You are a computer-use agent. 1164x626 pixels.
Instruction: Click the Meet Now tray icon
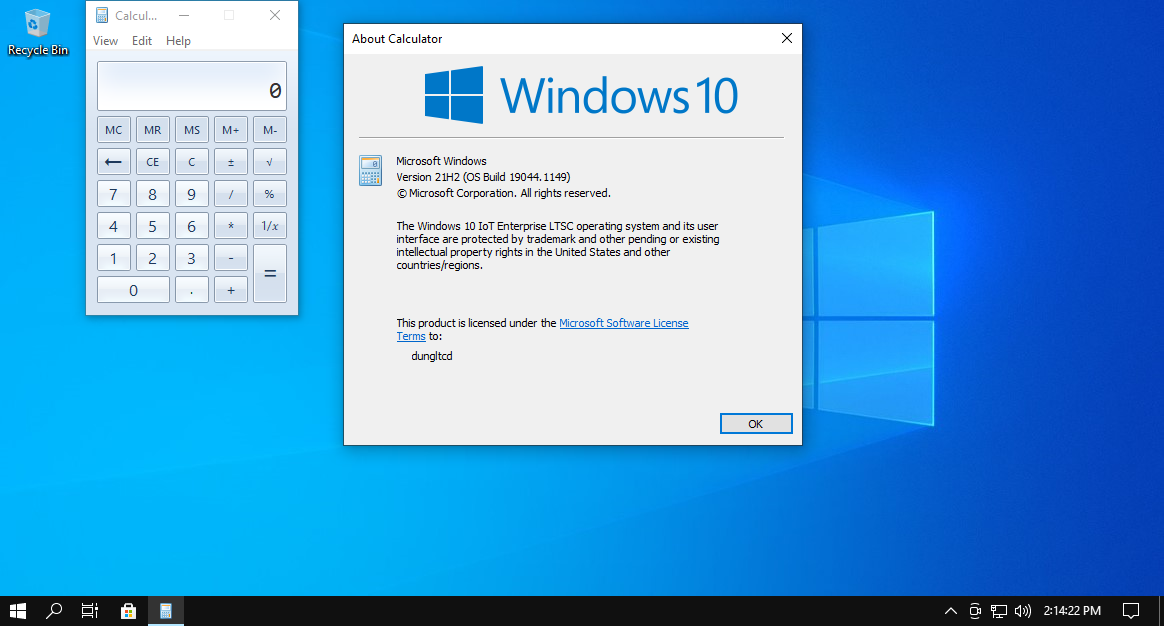(975, 611)
